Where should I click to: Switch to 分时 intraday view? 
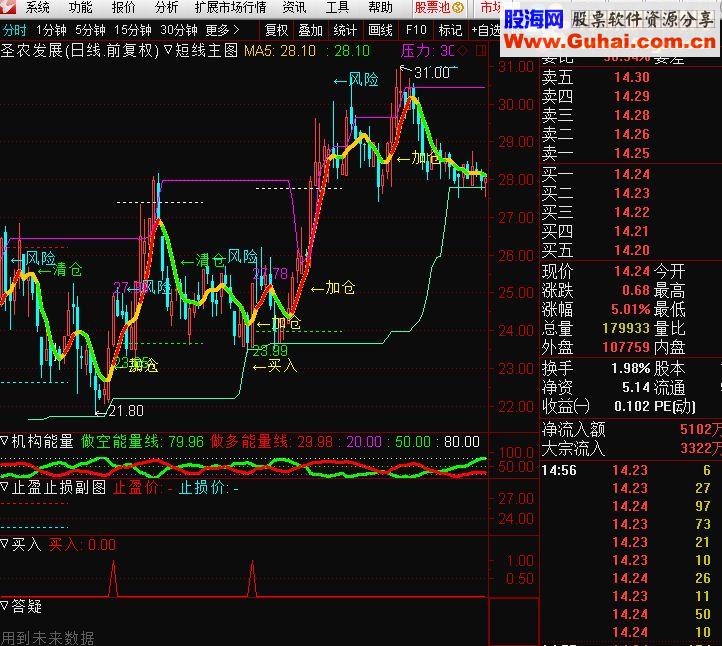tap(15, 30)
